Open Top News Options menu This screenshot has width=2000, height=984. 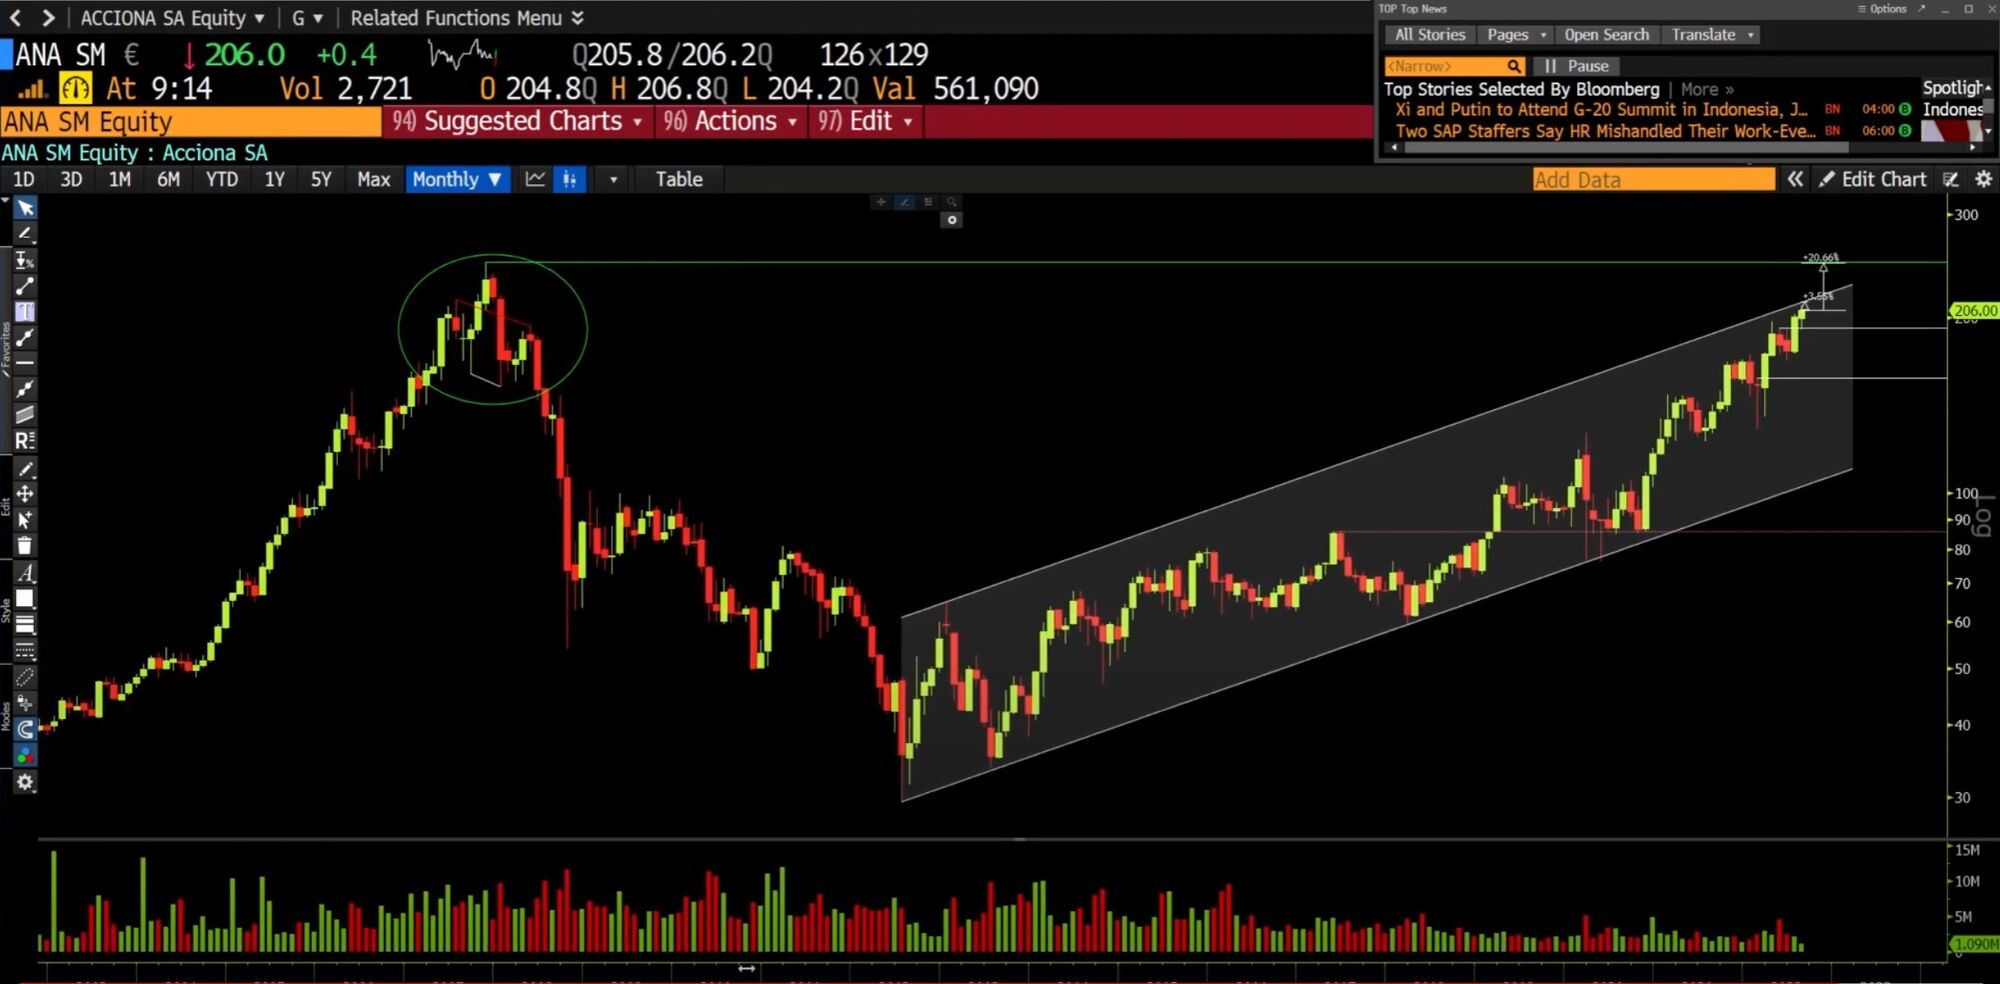[x=1882, y=9]
